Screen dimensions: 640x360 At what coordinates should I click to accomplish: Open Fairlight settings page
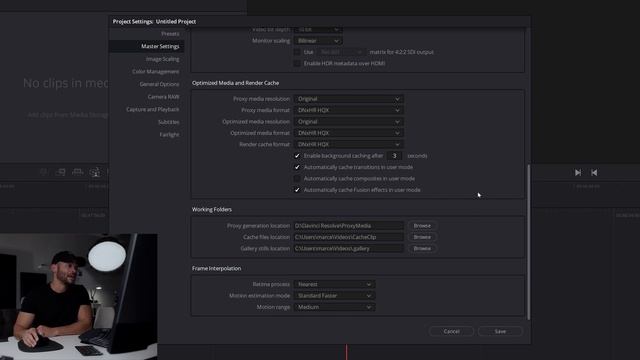click(169, 135)
